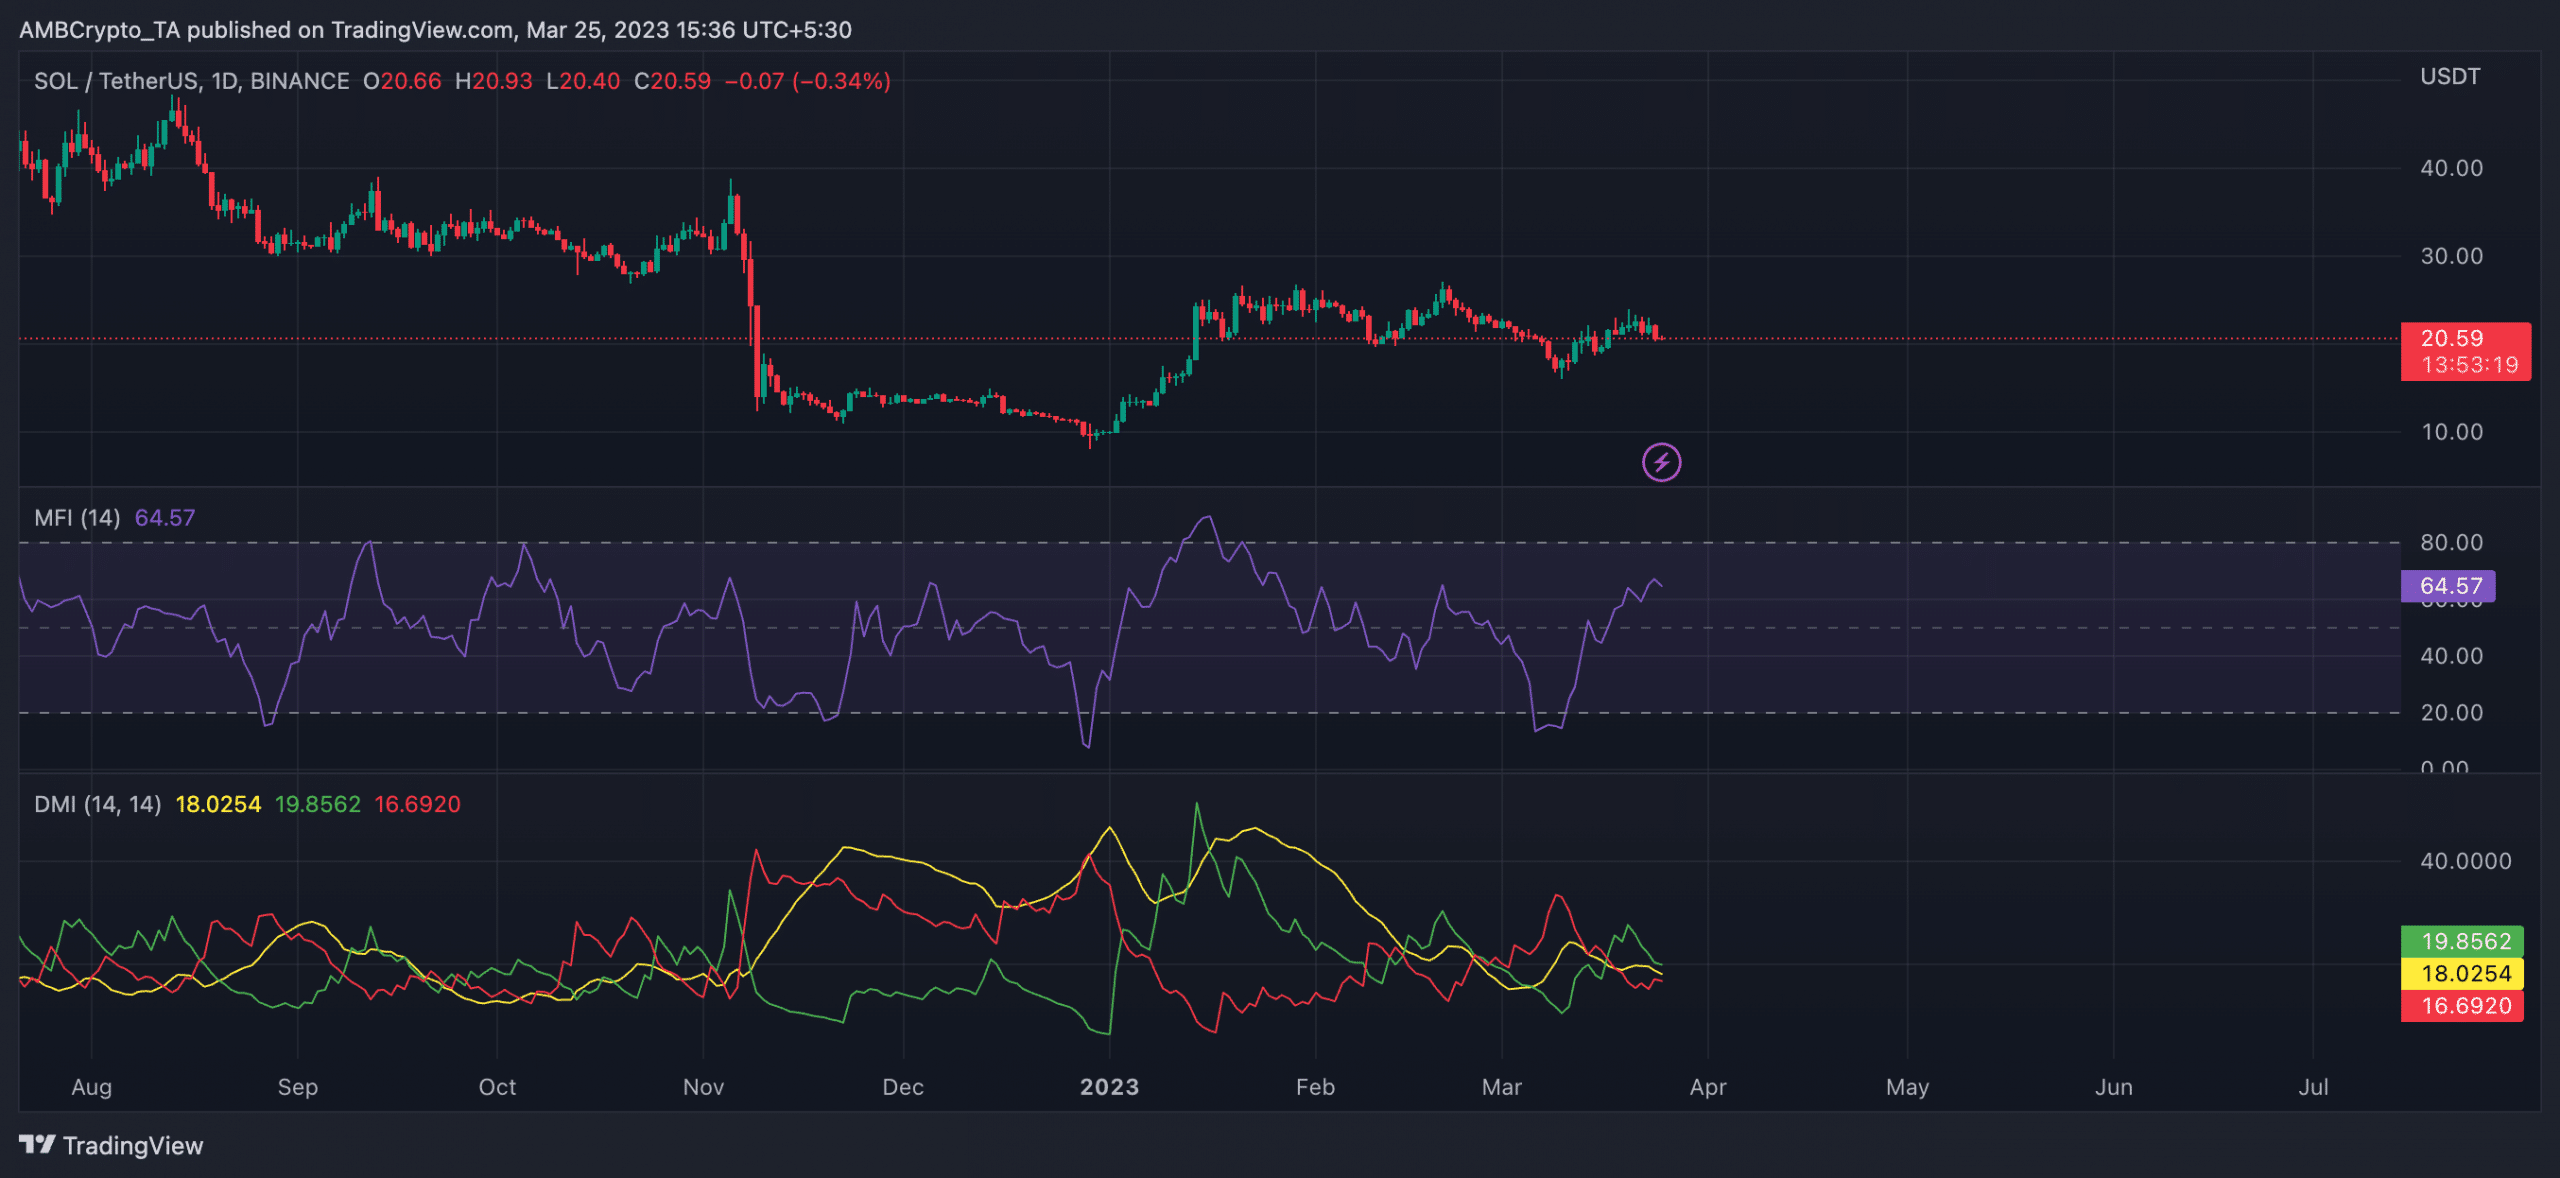This screenshot has height=1178, width=2560.
Task: Click the MFI legend value 64.57
Action: (165, 517)
